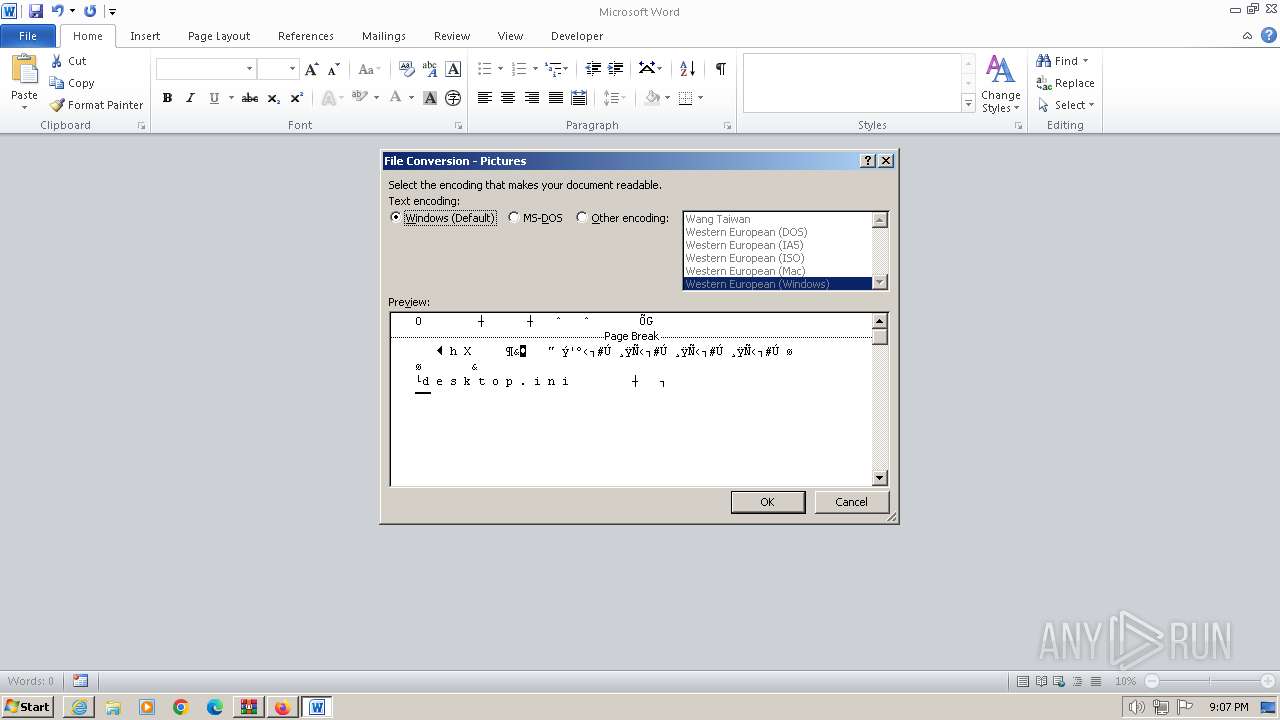Click preview pane scrollbar down arrow
The height and width of the screenshot is (720, 1280).
[880, 478]
